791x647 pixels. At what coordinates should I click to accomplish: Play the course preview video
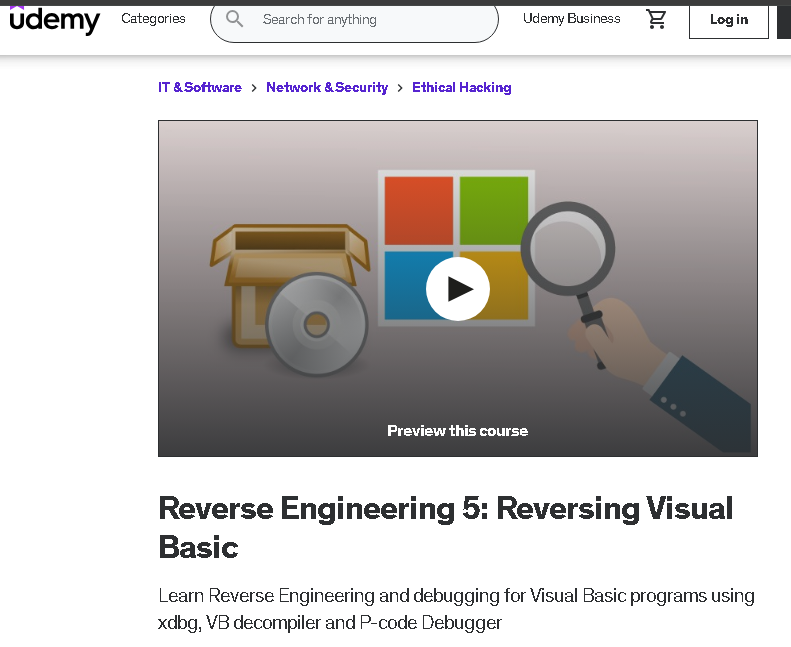click(x=458, y=289)
